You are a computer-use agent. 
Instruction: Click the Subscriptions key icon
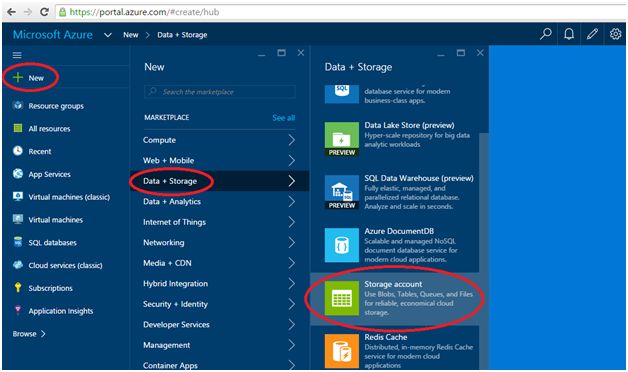18,288
